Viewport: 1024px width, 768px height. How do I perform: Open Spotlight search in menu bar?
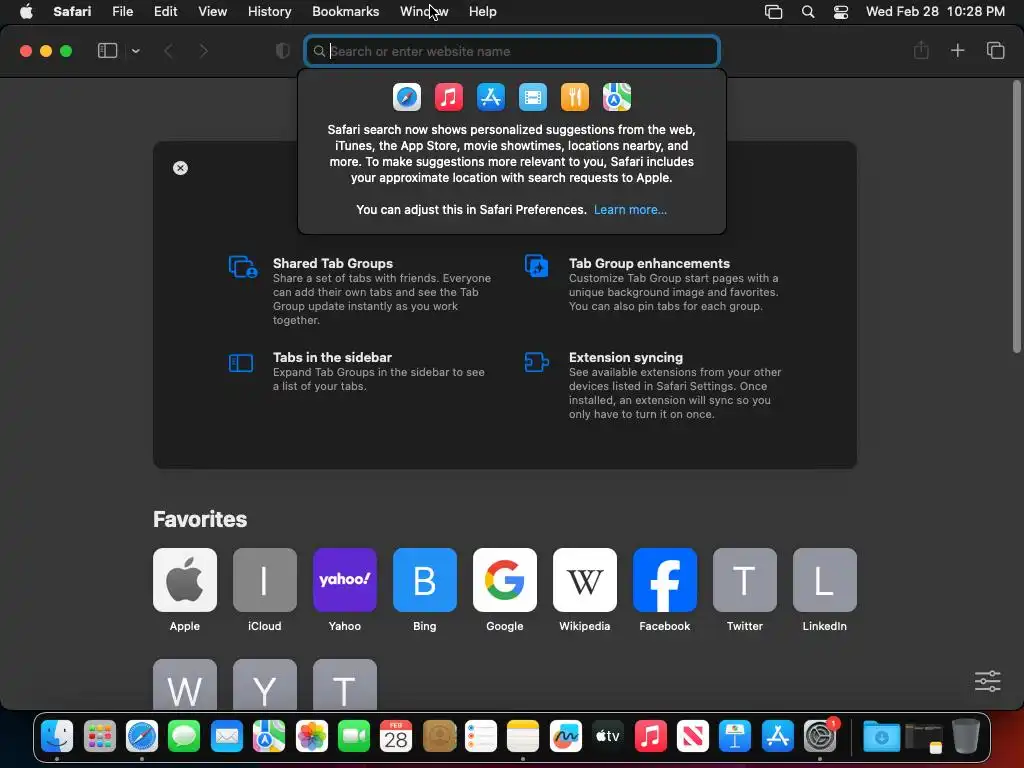(808, 12)
